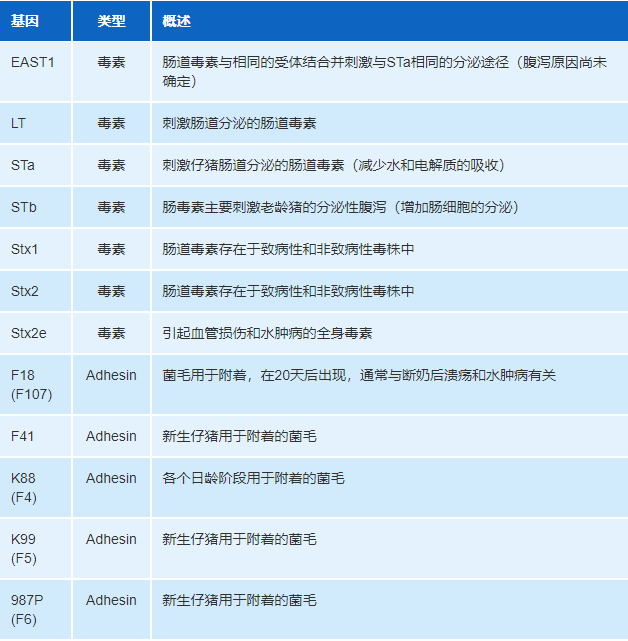Click the Adhesin type in the F41 row
Image resolution: width=628 pixels, height=641 pixels.
click(x=111, y=437)
